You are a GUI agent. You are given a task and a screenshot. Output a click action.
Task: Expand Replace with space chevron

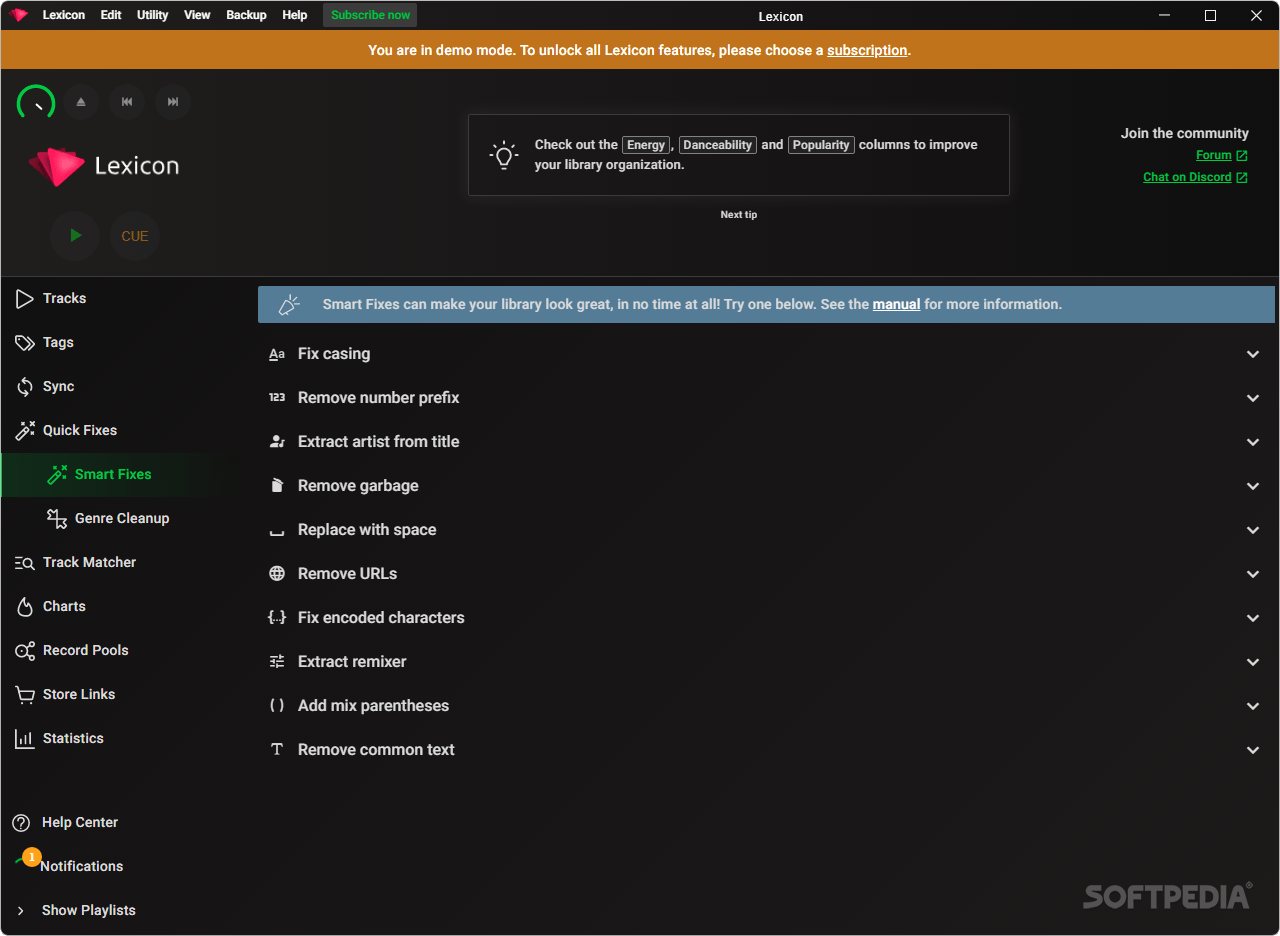click(x=1253, y=530)
